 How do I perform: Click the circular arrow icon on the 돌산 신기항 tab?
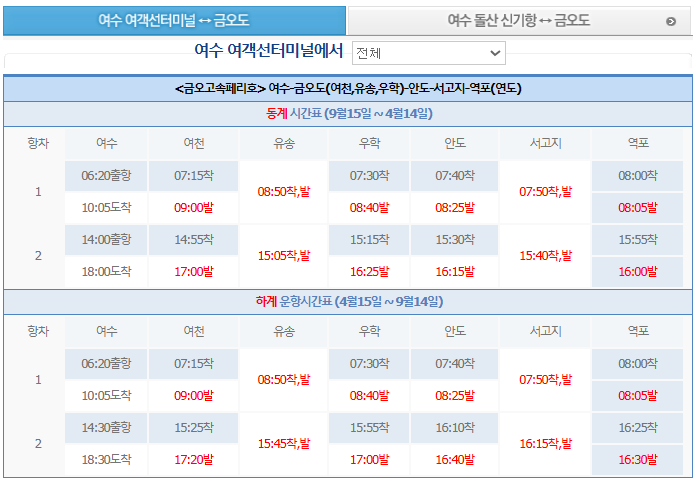[x=670, y=21]
